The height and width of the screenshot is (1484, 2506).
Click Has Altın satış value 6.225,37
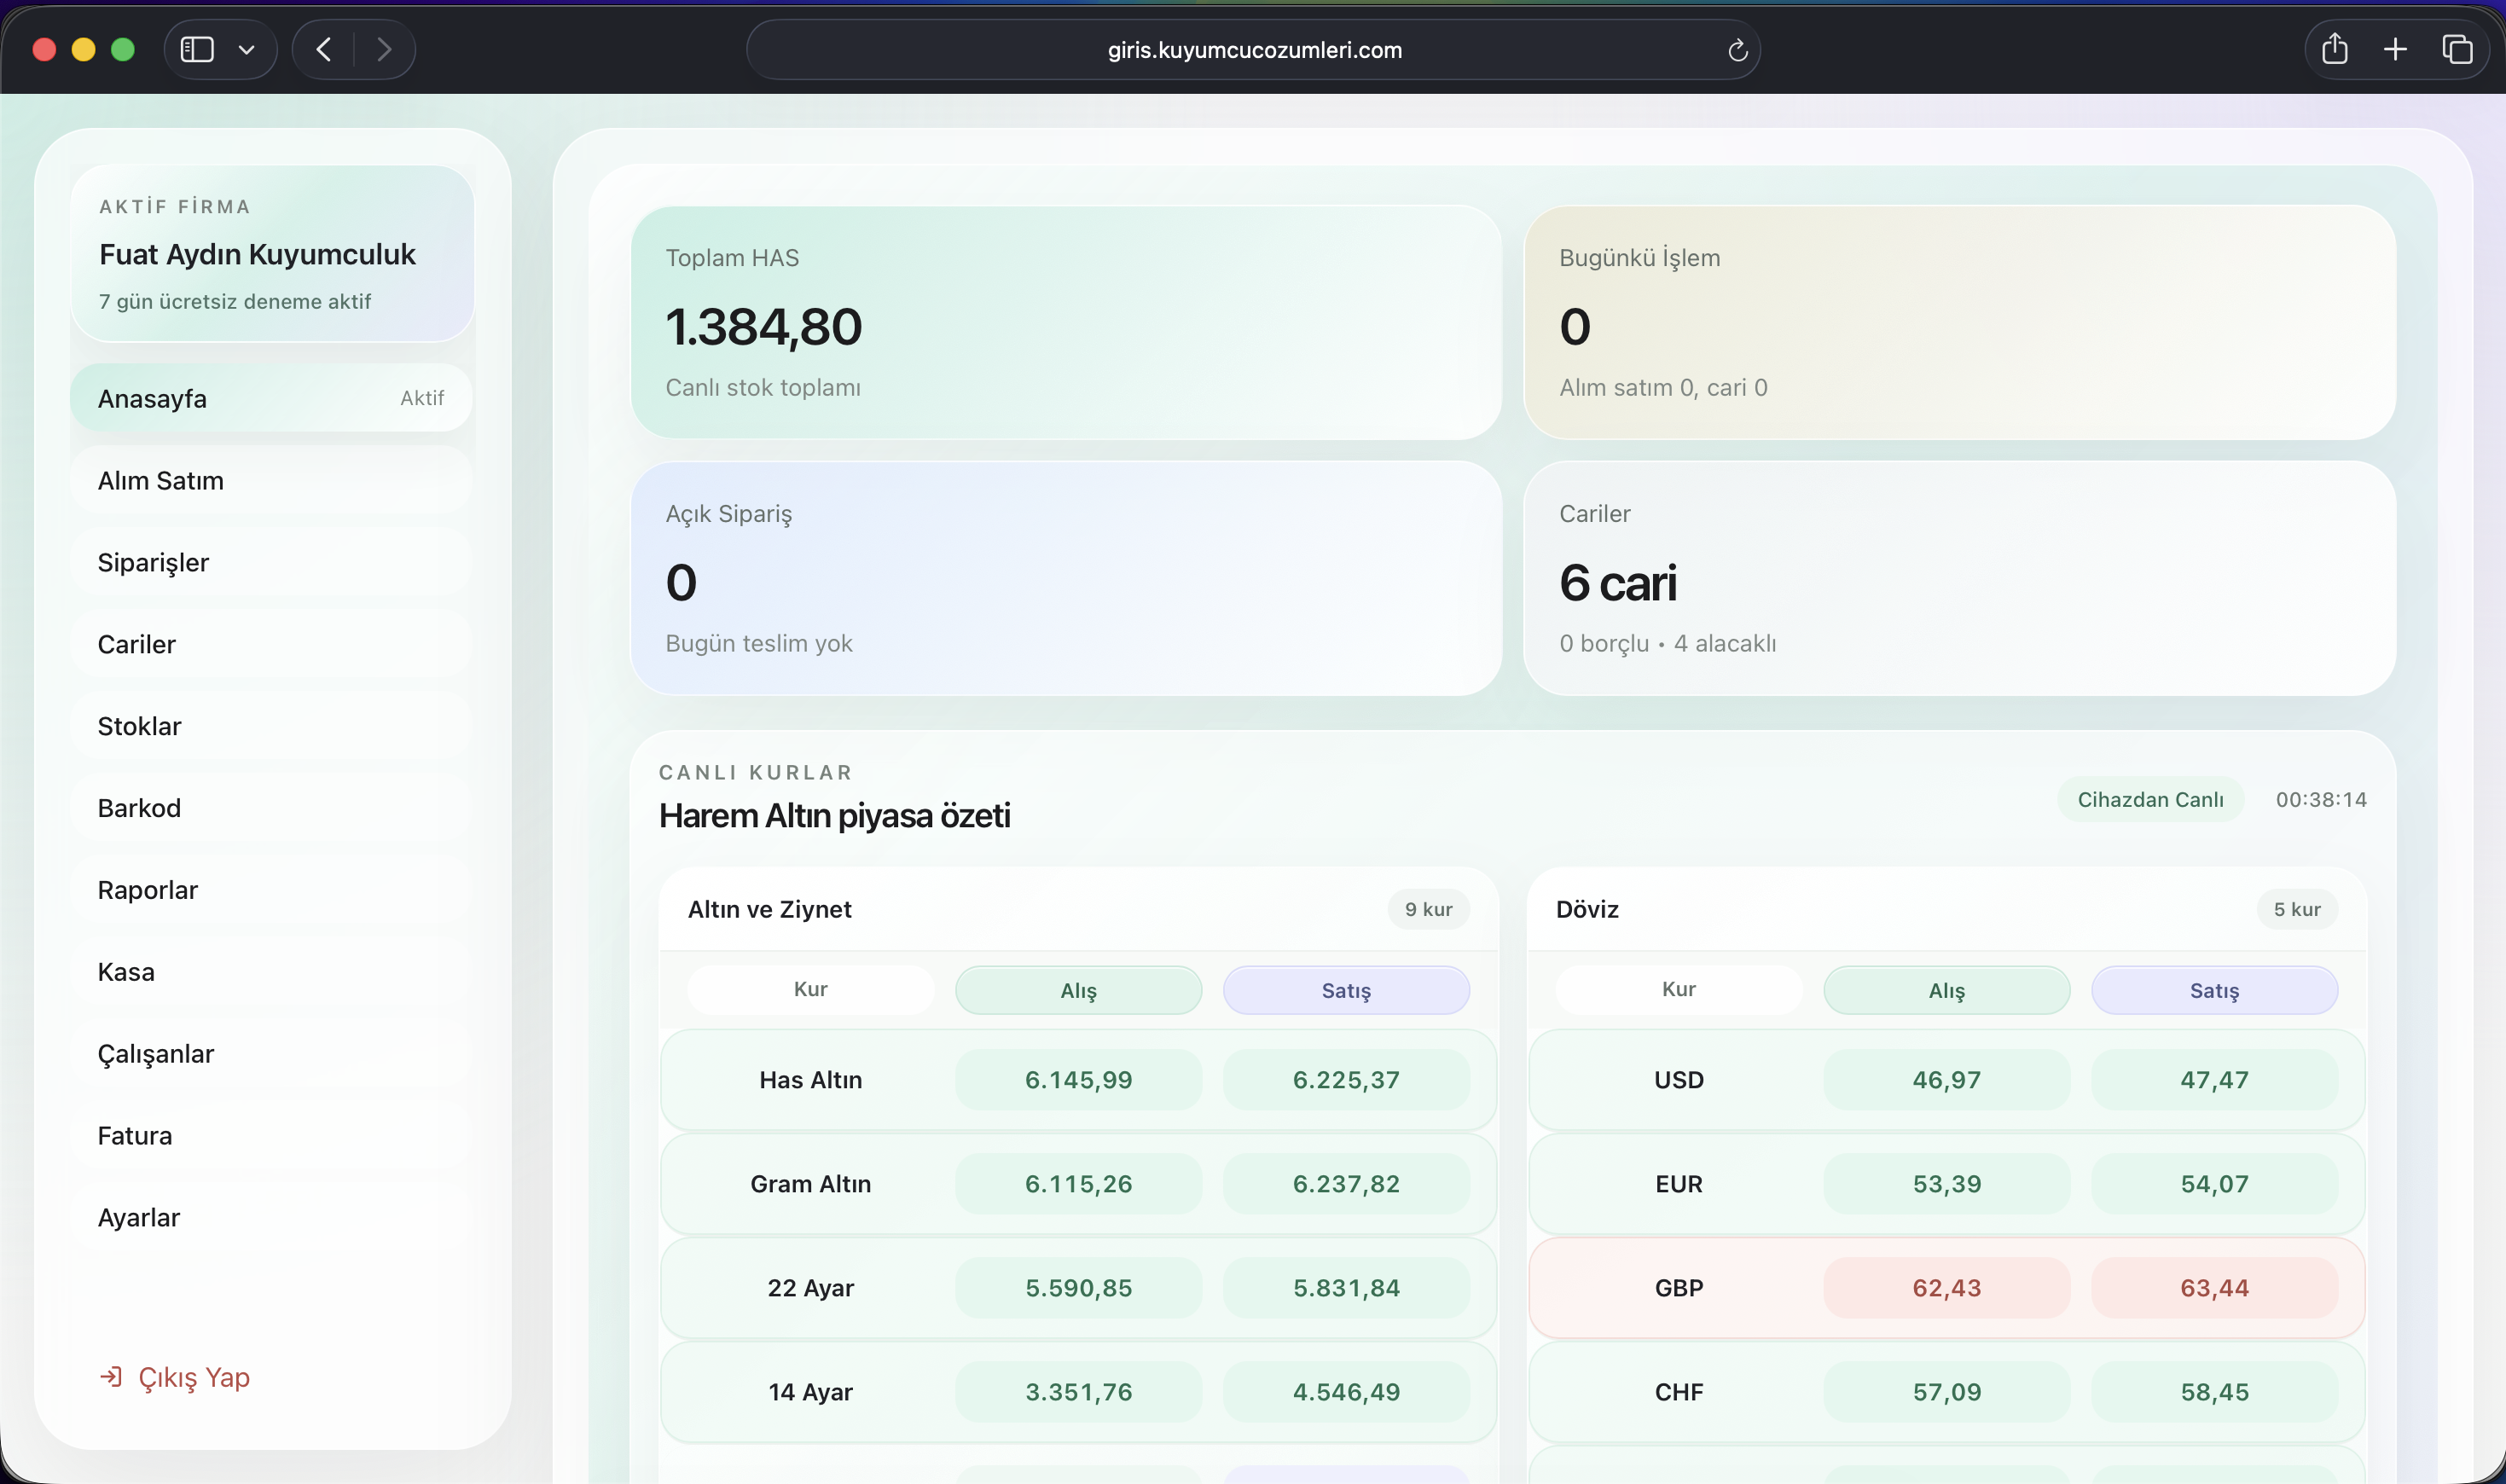(1346, 1080)
